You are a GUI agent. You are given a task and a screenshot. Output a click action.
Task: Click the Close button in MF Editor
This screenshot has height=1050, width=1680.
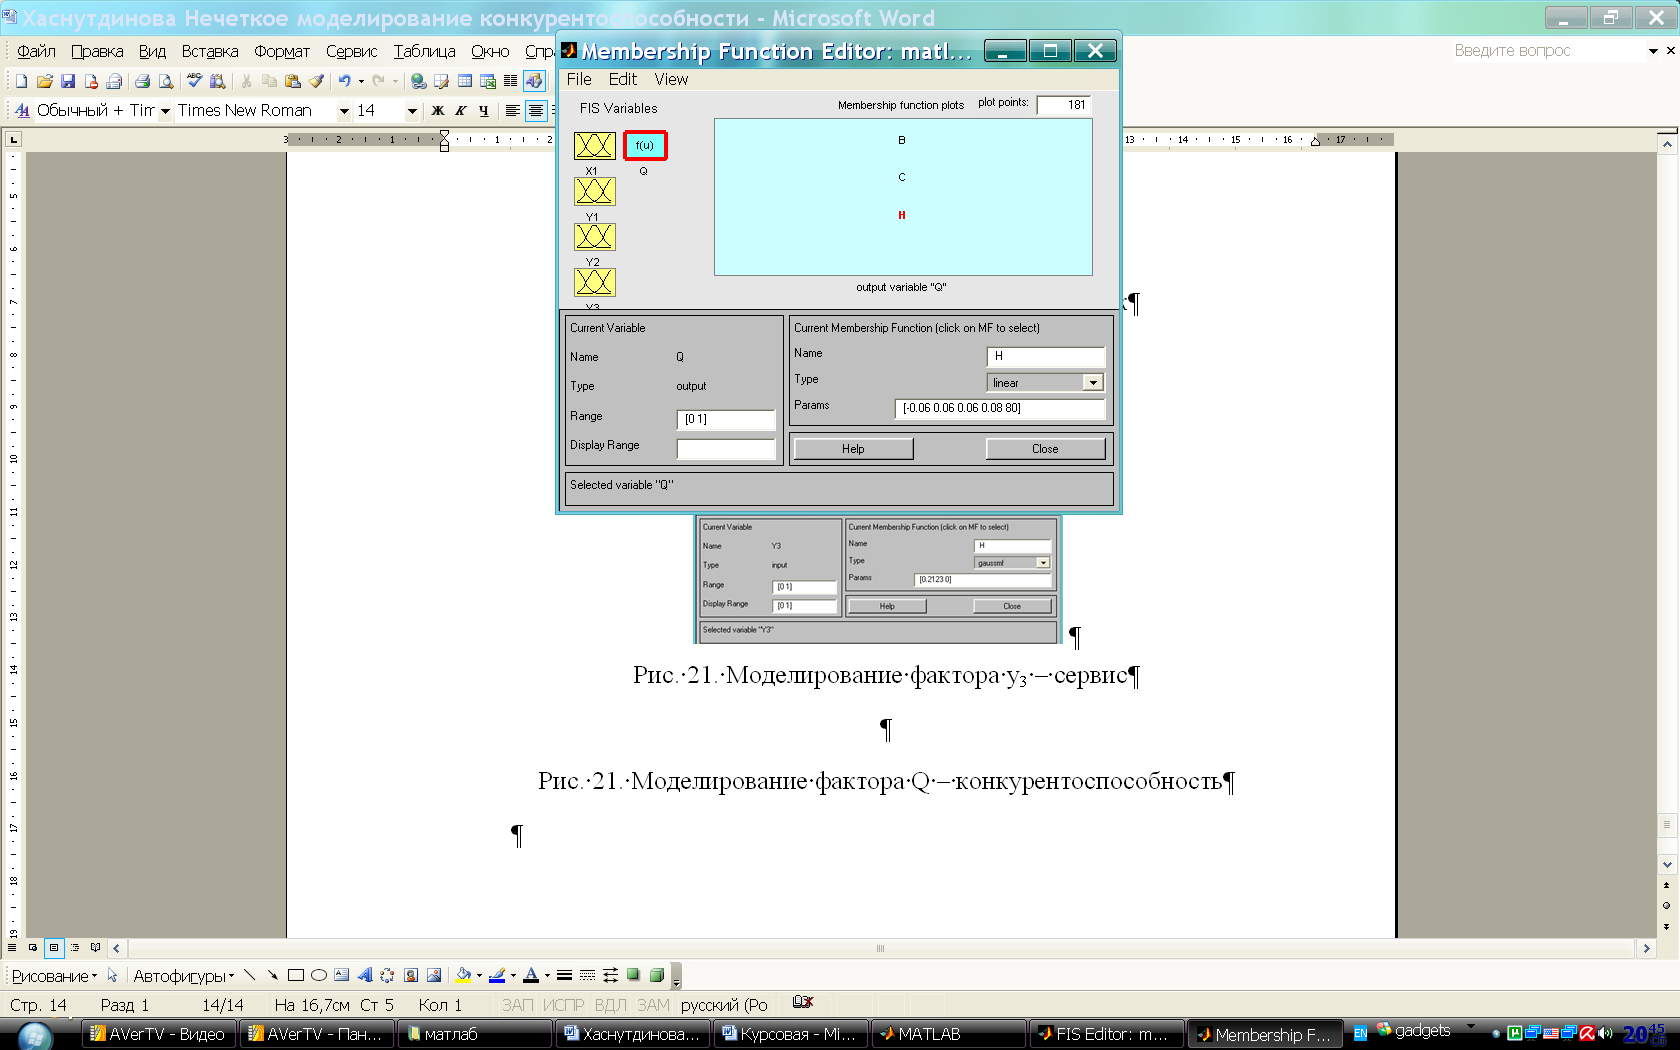tap(1045, 449)
